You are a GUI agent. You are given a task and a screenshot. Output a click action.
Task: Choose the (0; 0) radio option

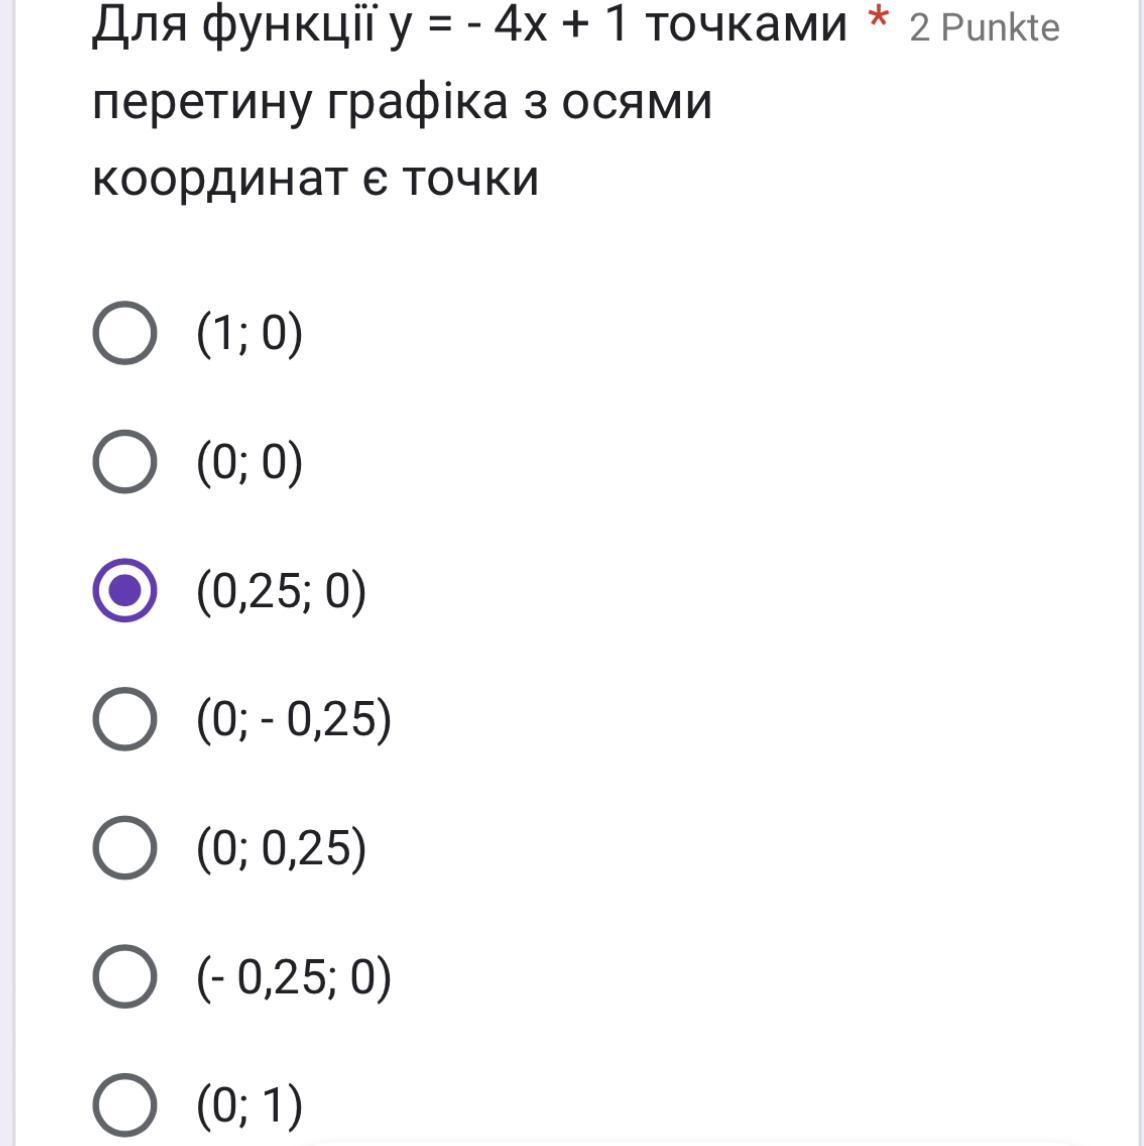(125, 462)
